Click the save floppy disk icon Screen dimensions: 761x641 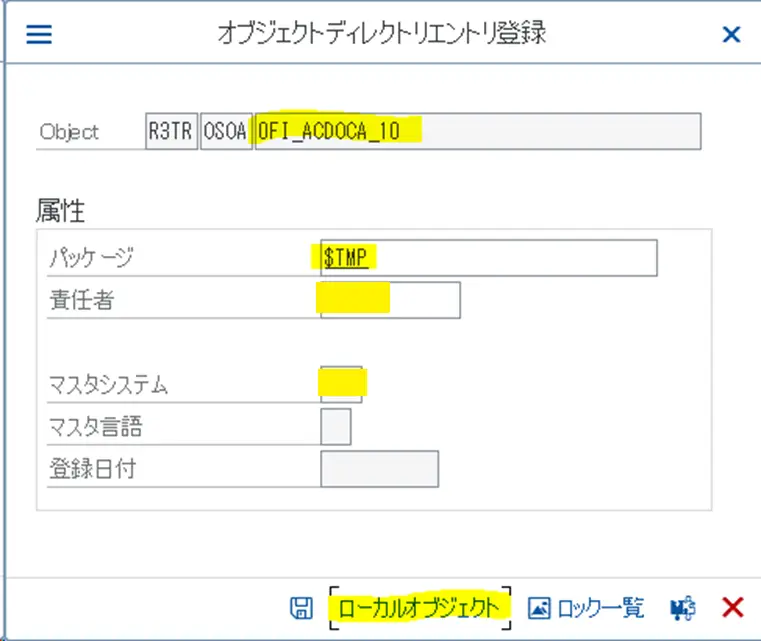[x=301, y=608]
